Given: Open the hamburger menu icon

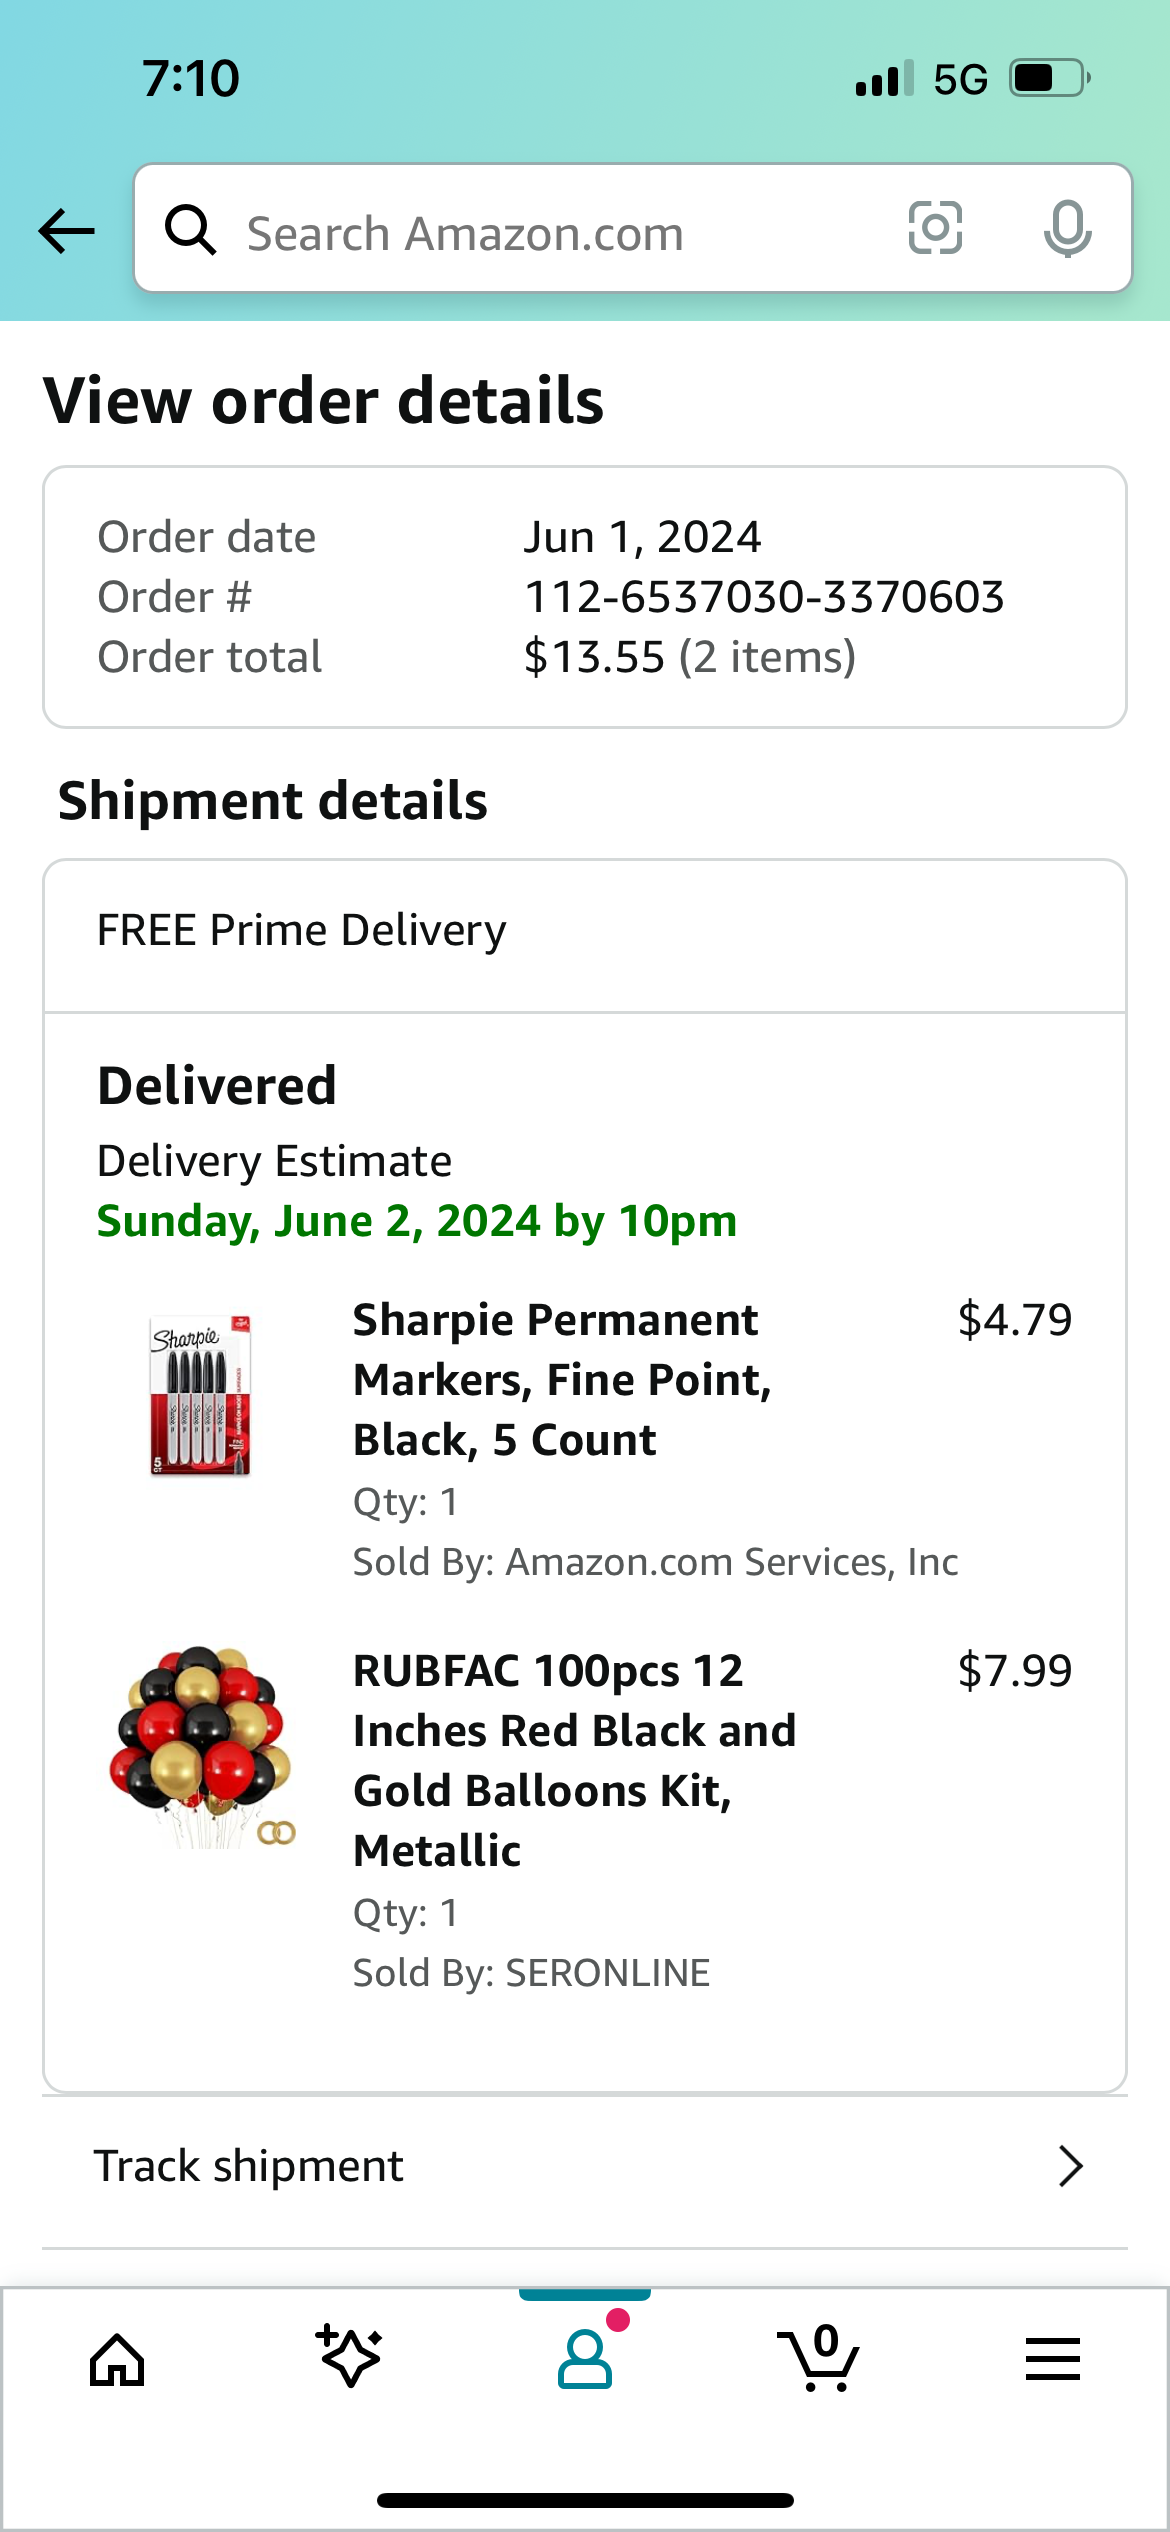Looking at the screenshot, I should click(1052, 2360).
